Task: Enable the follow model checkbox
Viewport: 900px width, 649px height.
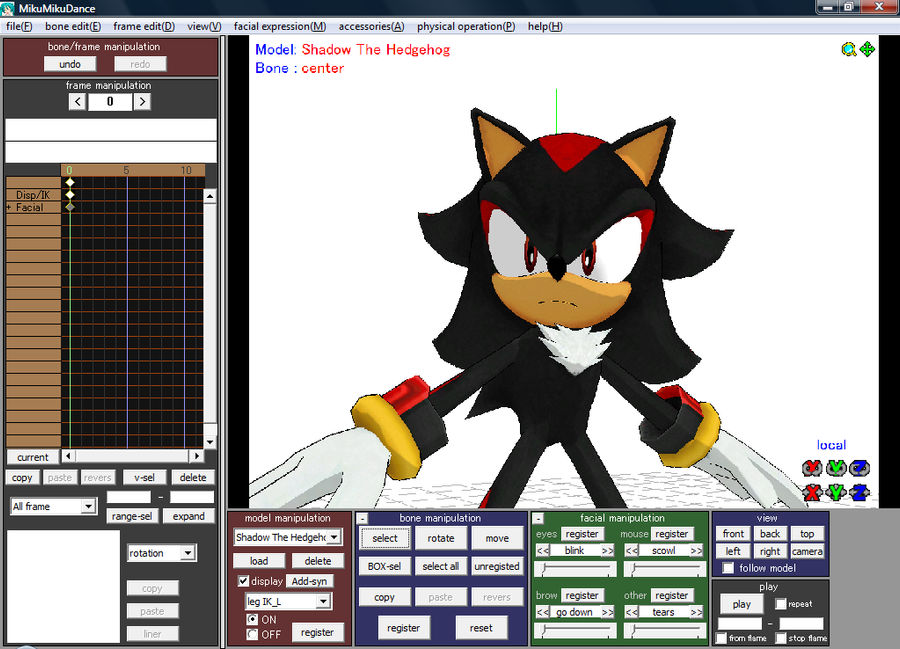Action: pyautogui.click(x=727, y=567)
